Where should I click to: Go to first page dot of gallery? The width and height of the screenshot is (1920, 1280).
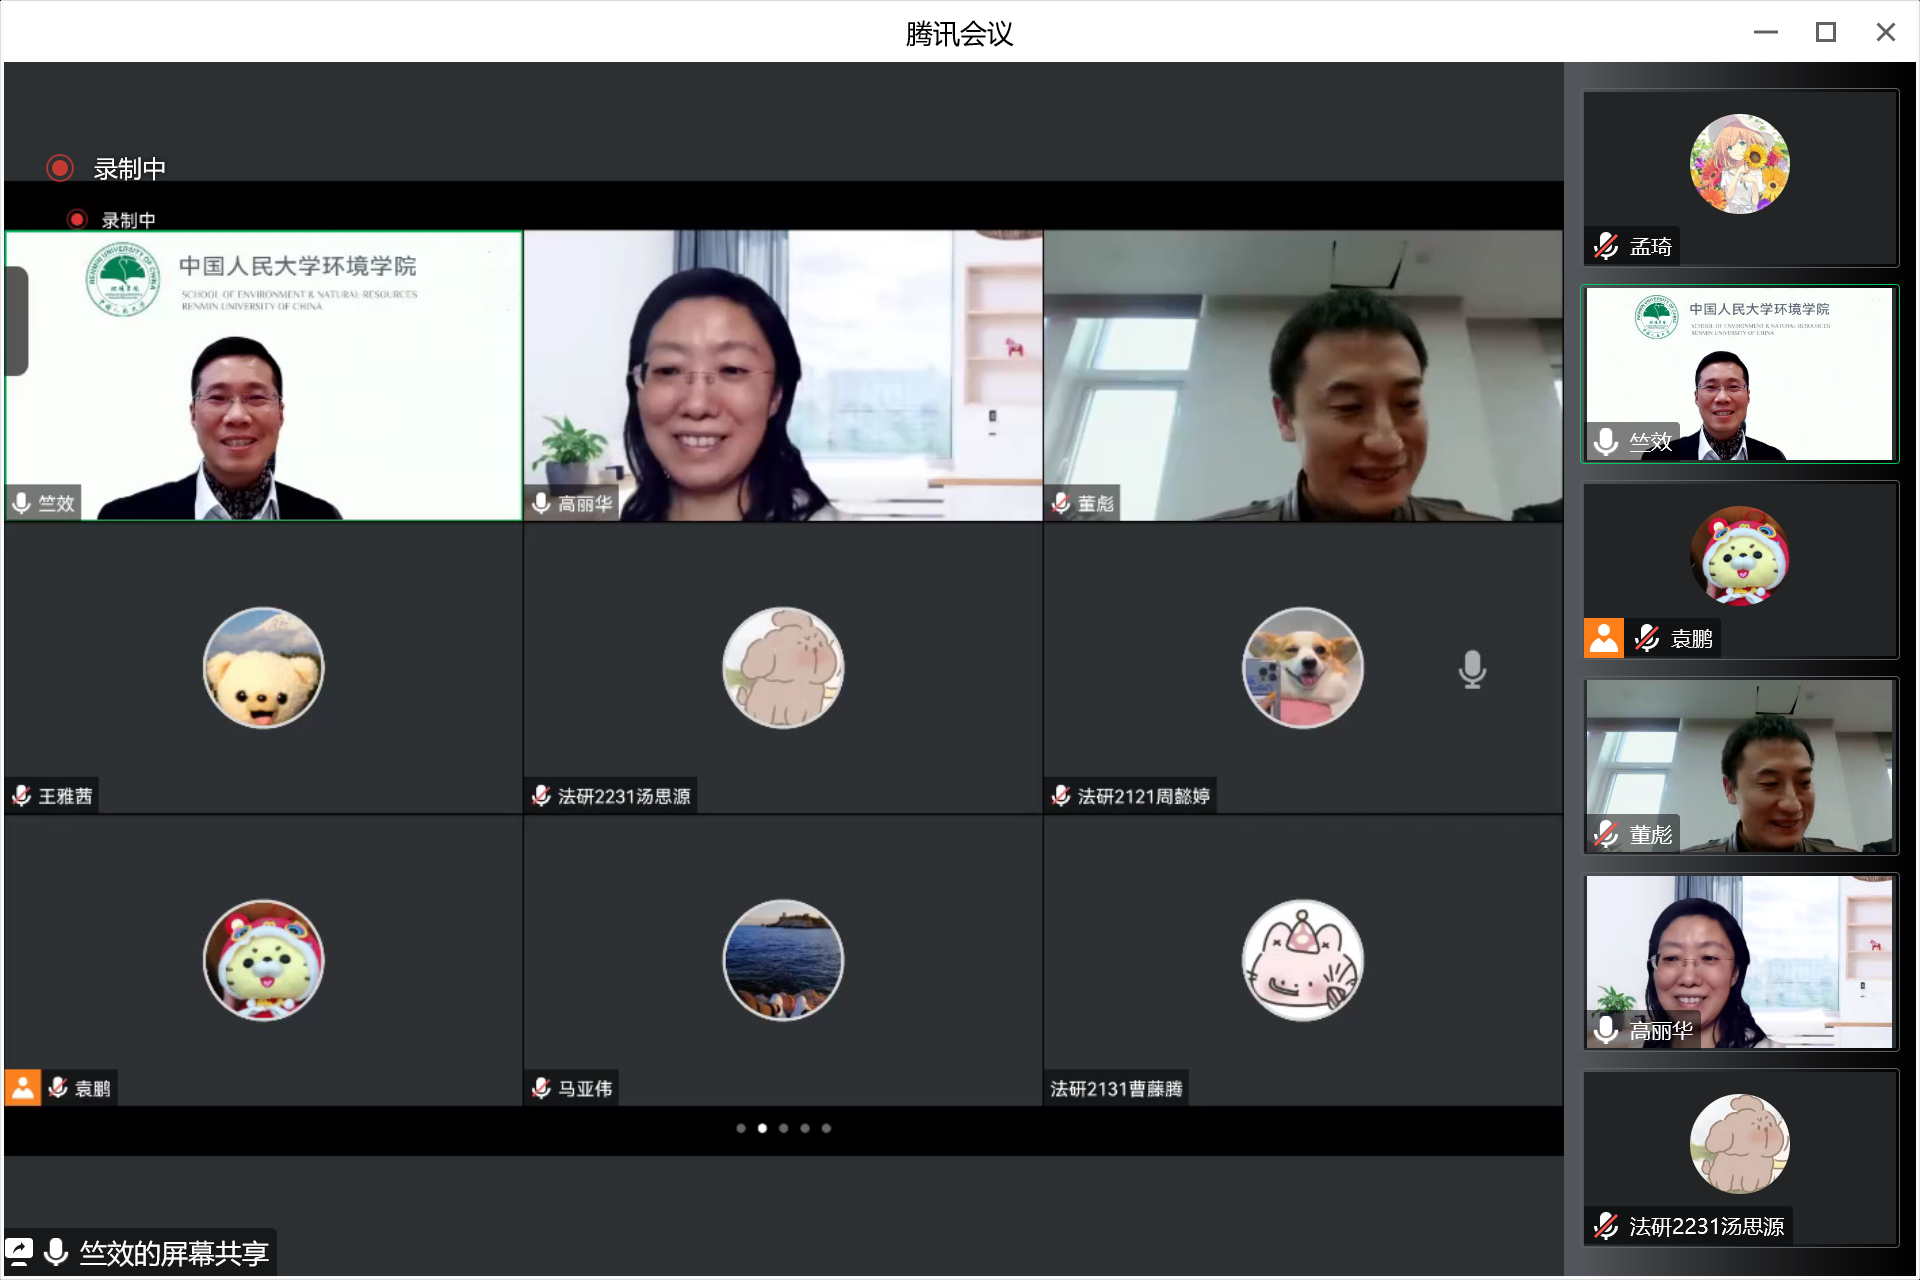pyautogui.click(x=741, y=1128)
